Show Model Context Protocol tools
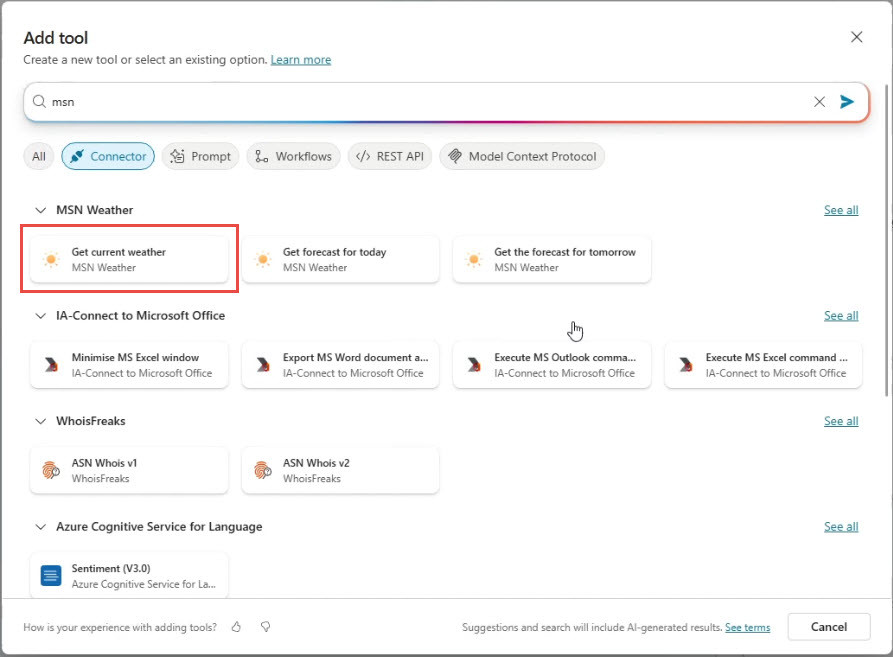This screenshot has height=657, width=893. click(522, 157)
